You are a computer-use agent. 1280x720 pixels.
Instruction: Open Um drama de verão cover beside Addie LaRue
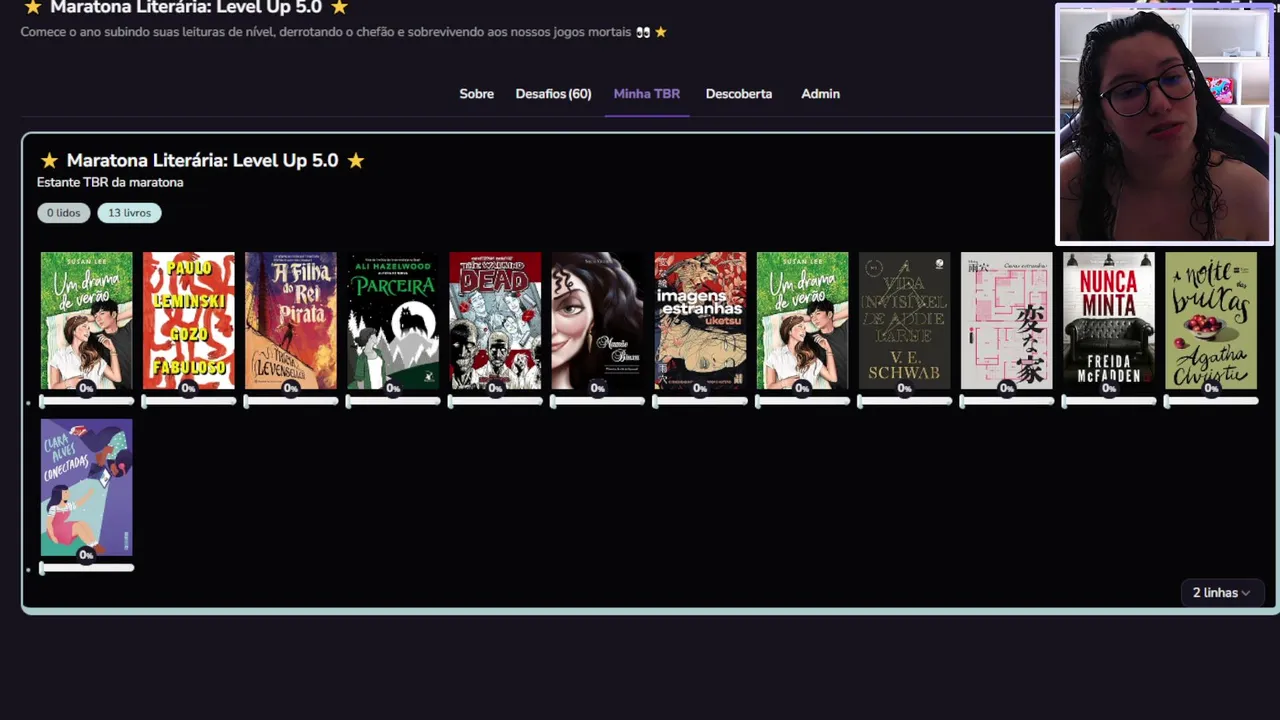tap(802, 320)
